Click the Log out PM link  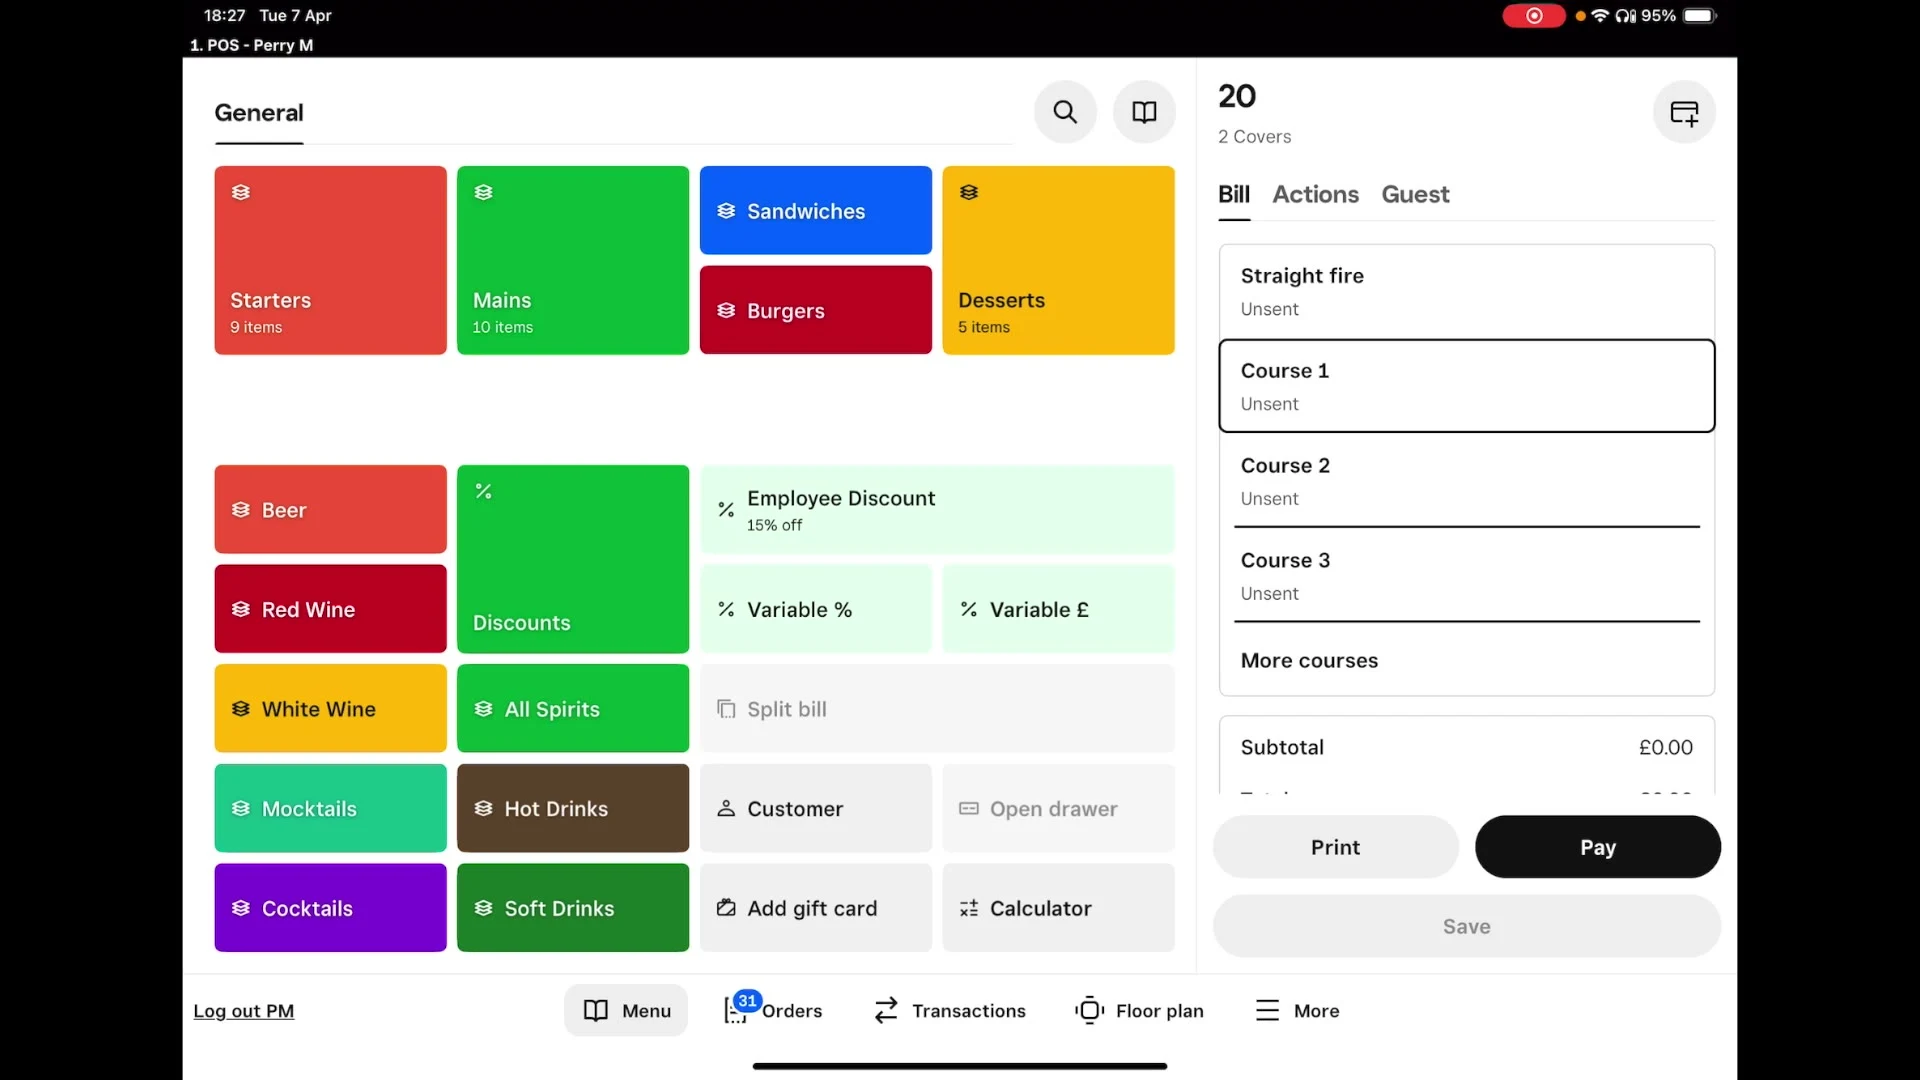click(x=243, y=1010)
